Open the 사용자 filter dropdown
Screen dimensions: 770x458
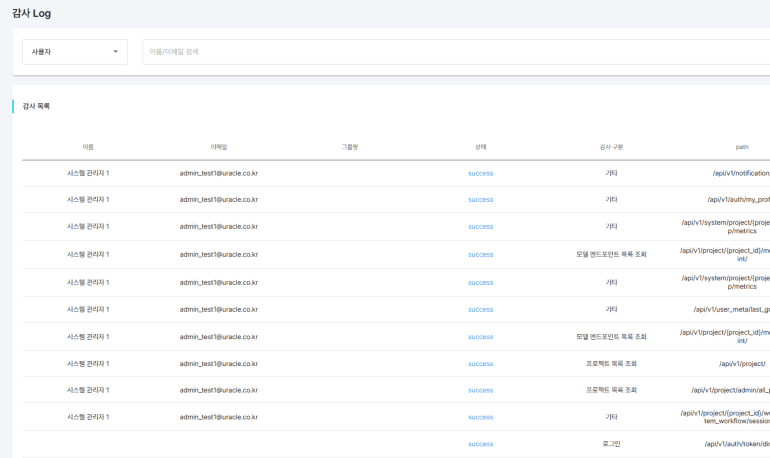(x=75, y=52)
